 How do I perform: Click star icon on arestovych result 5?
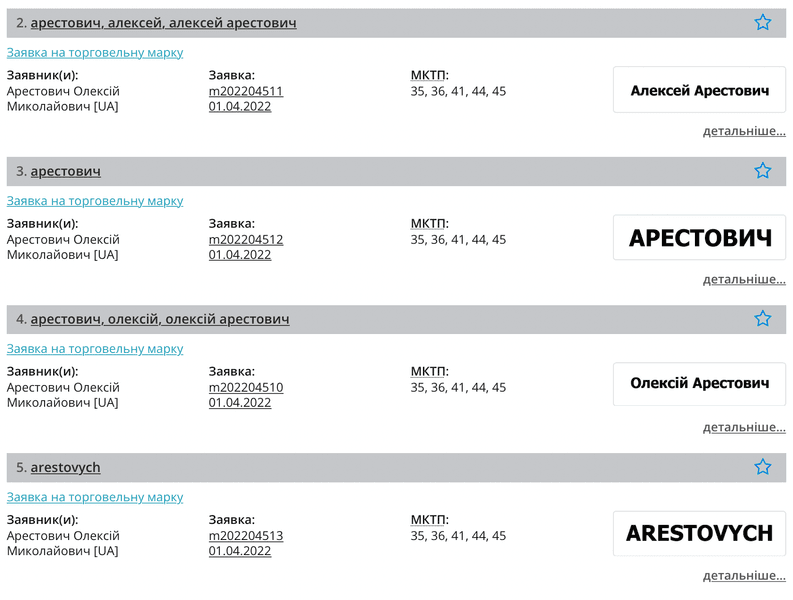click(762, 467)
